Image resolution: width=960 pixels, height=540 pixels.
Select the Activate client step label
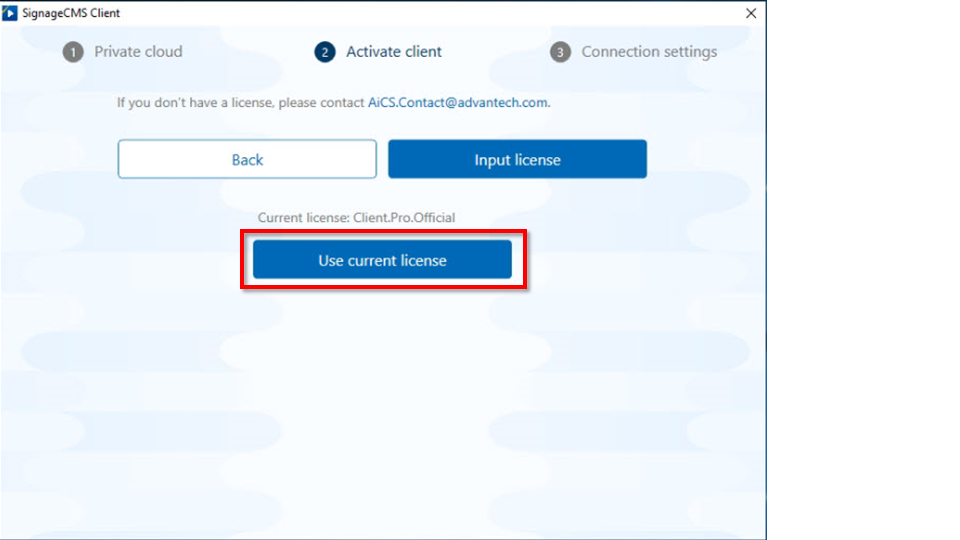394,52
